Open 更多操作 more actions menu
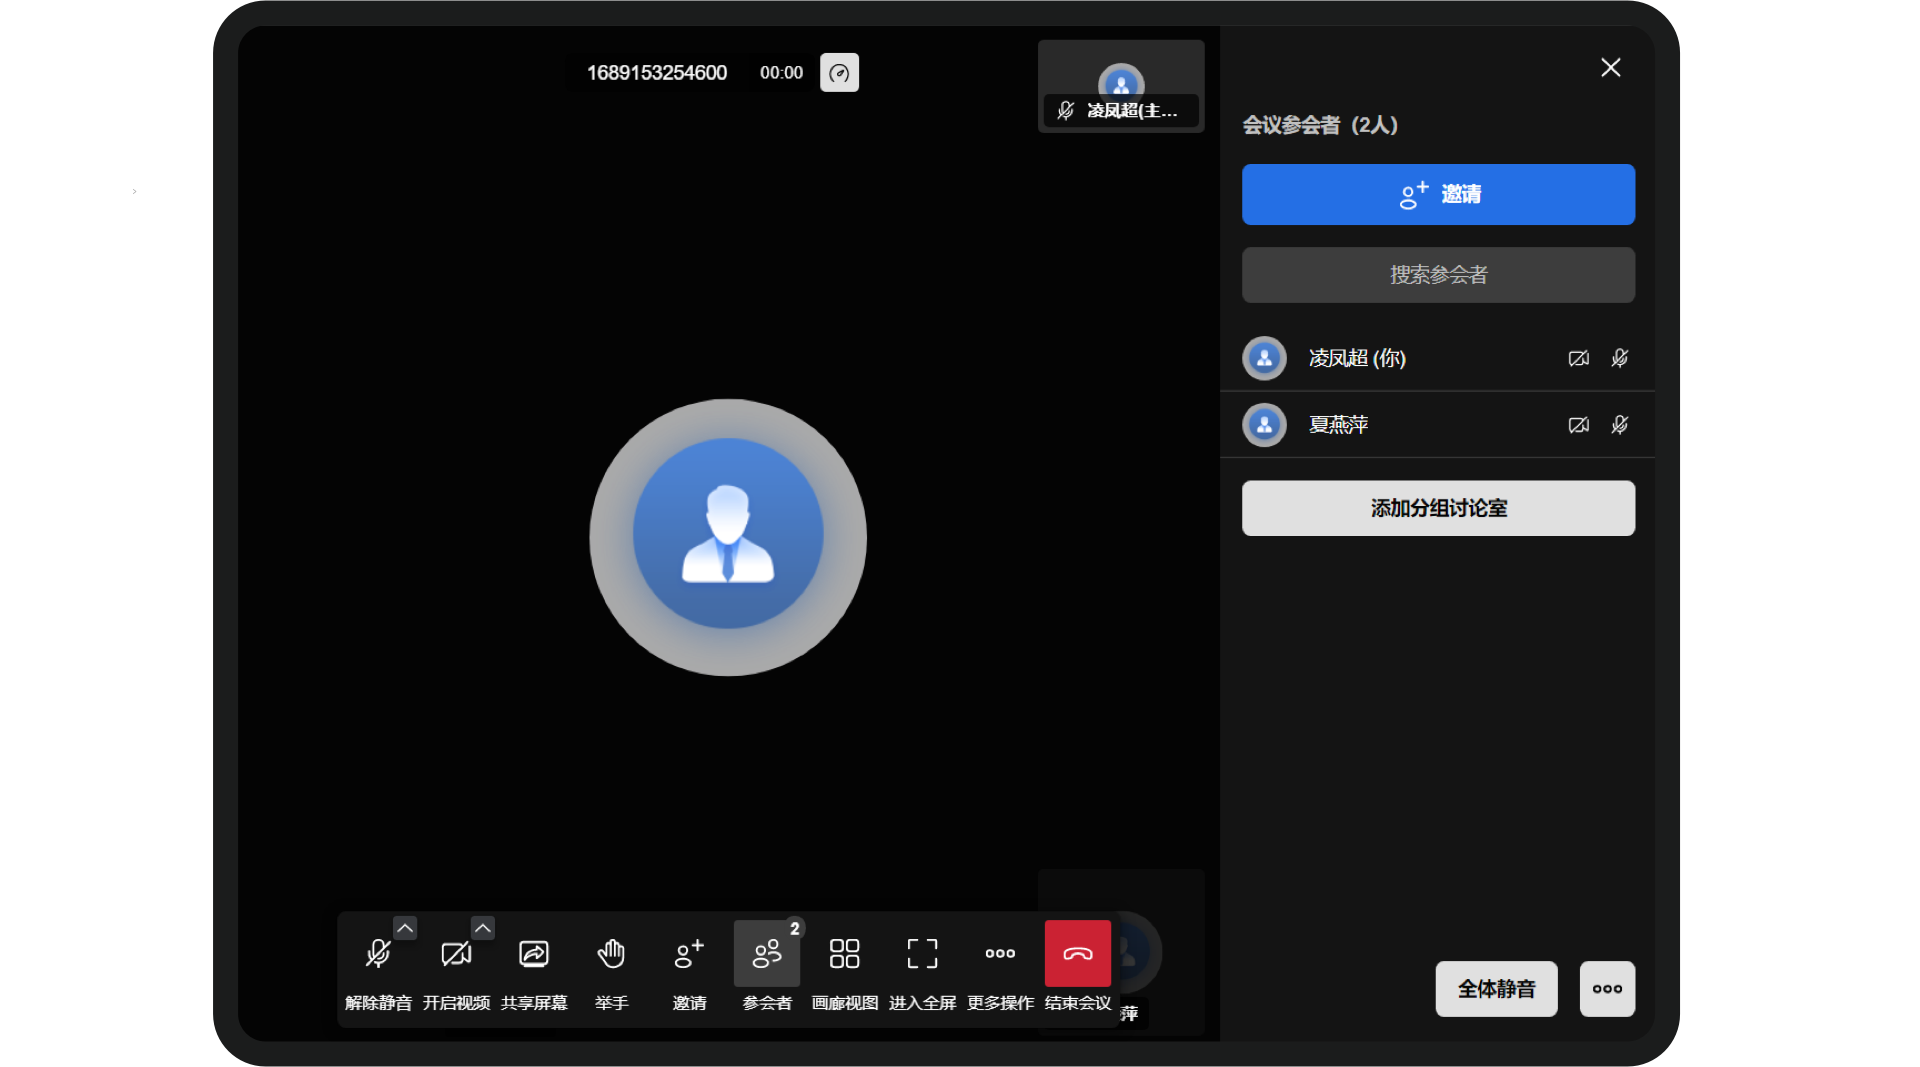Screen dimensions: 1920x1067 (x=1000, y=966)
